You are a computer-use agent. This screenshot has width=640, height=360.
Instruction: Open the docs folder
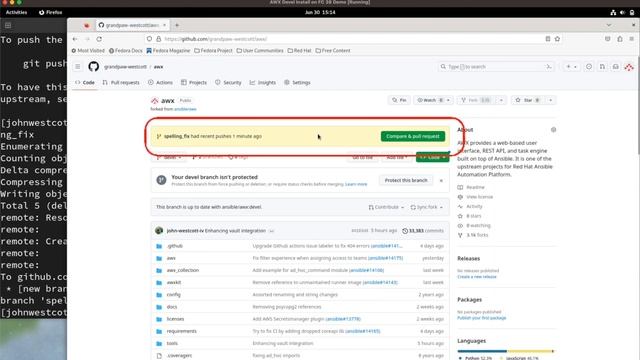pos(172,307)
